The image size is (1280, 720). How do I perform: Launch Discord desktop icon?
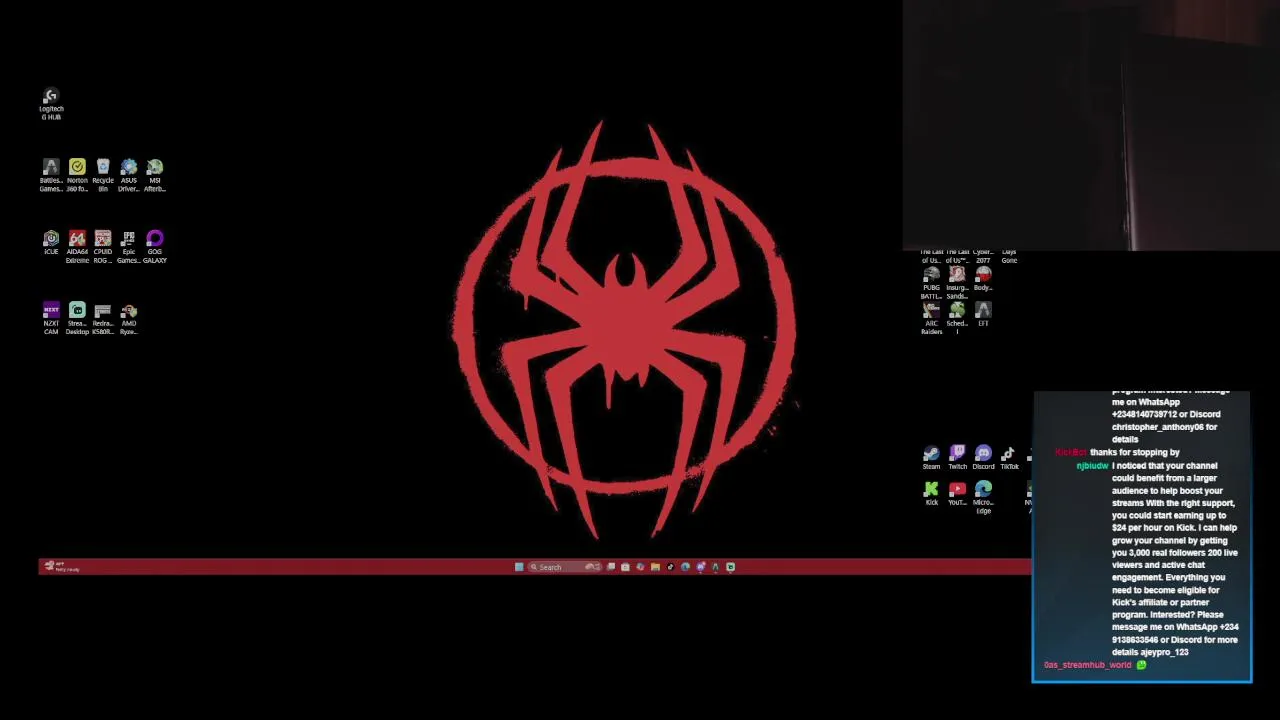coord(983,458)
